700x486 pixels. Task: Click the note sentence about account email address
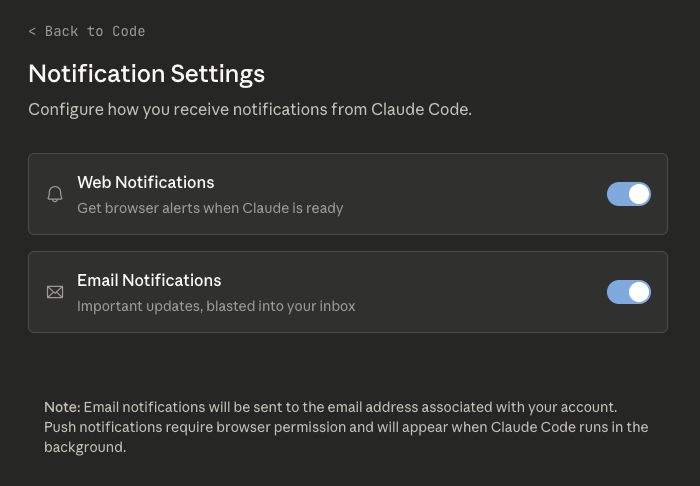pos(350,407)
